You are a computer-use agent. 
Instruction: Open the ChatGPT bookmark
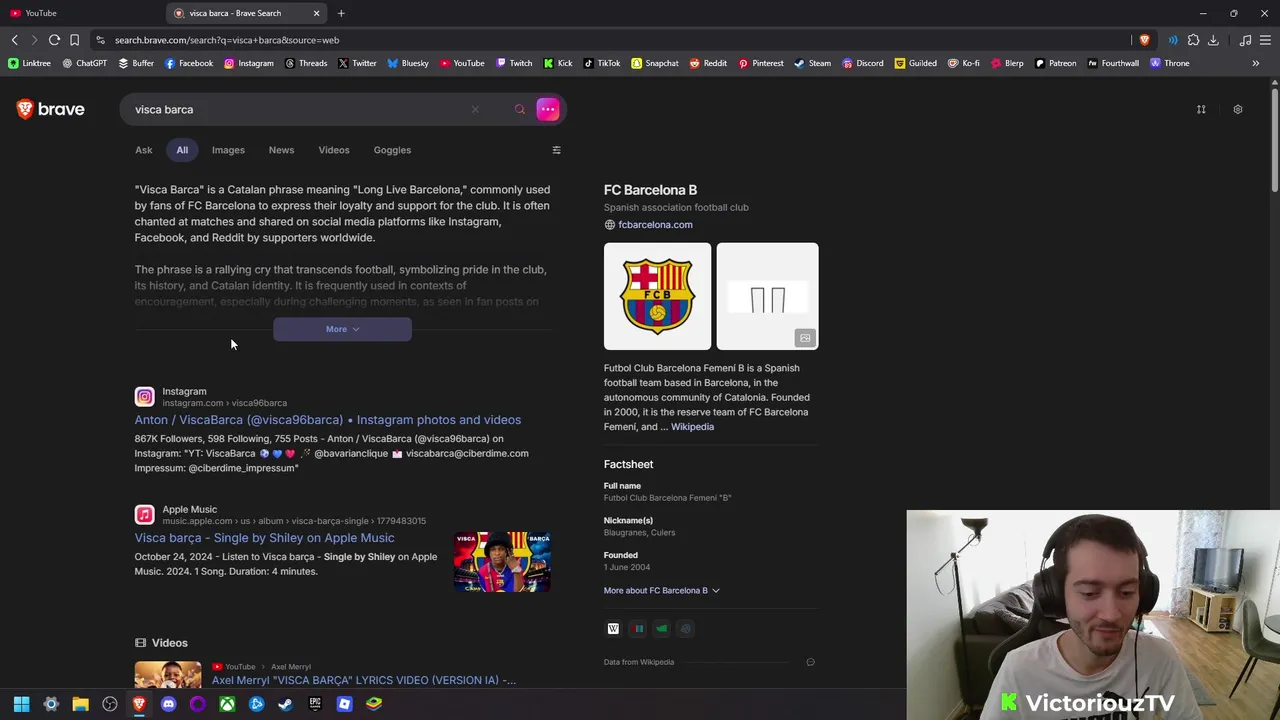pyautogui.click(x=84, y=63)
